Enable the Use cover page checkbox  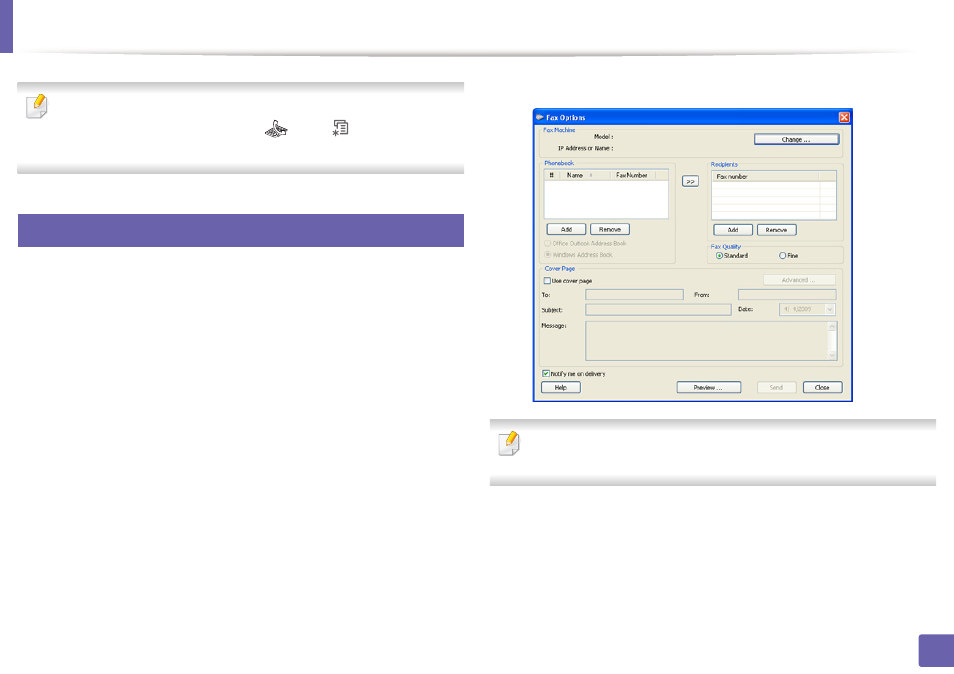click(547, 281)
